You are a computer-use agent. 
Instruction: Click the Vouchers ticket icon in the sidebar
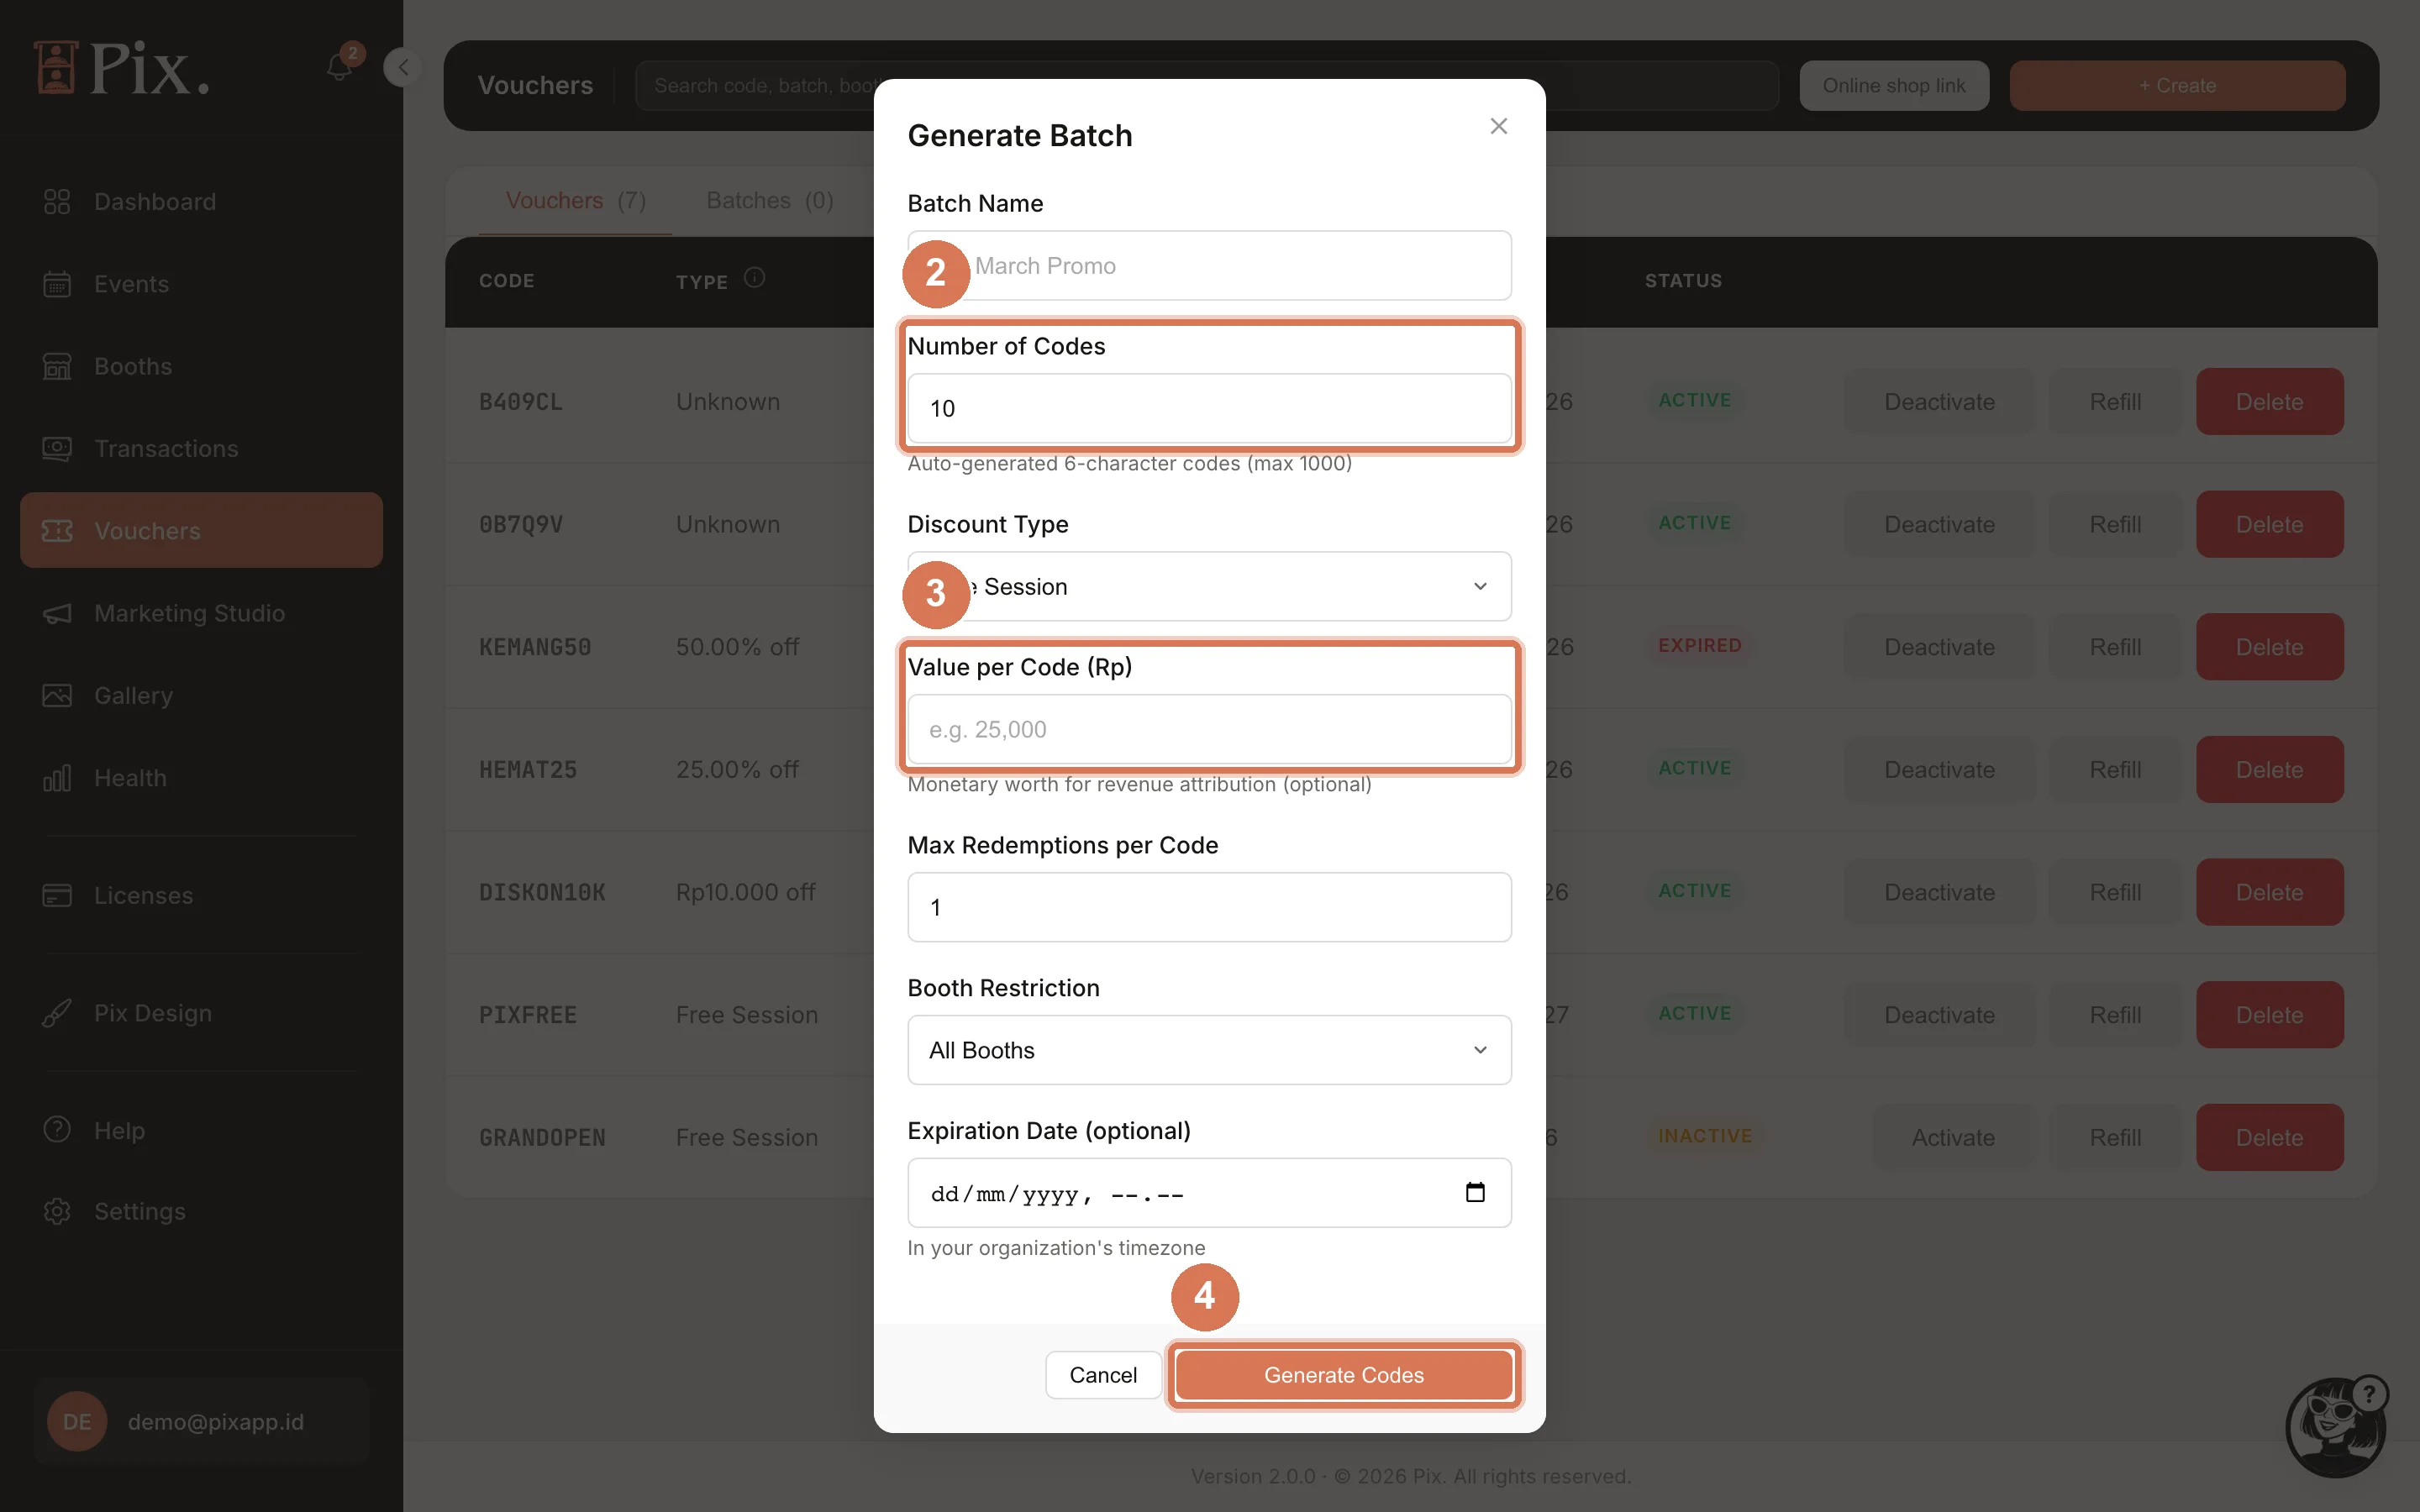(57, 531)
